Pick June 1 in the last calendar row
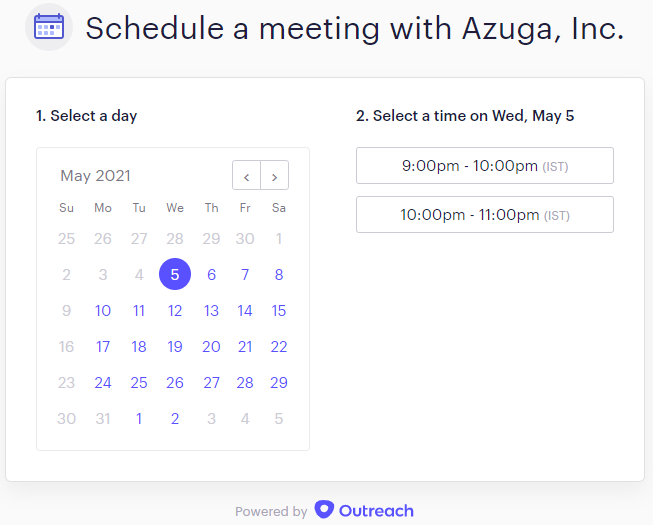 [x=139, y=418]
